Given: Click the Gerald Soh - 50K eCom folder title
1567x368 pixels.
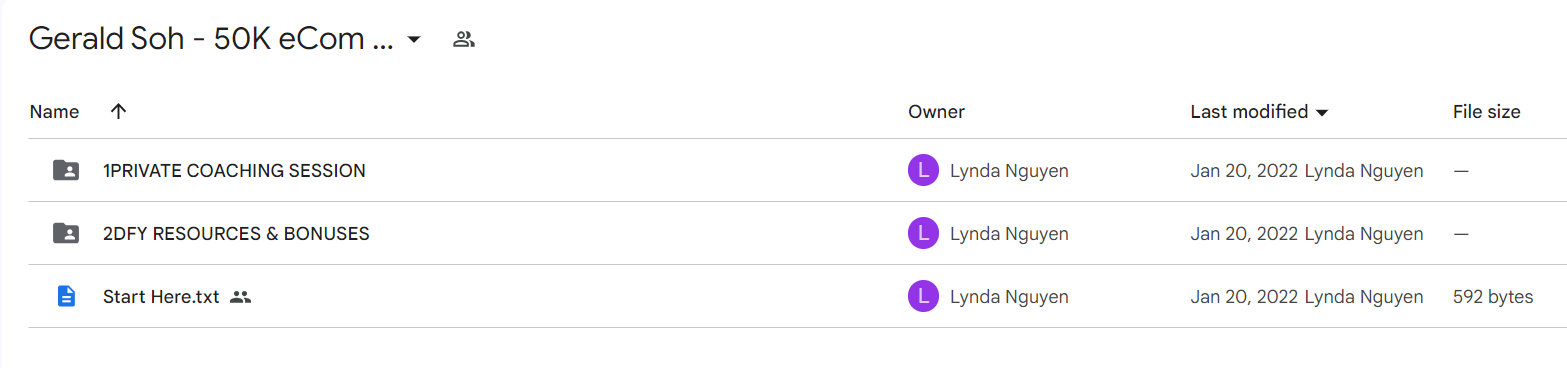Looking at the screenshot, I should (x=211, y=39).
